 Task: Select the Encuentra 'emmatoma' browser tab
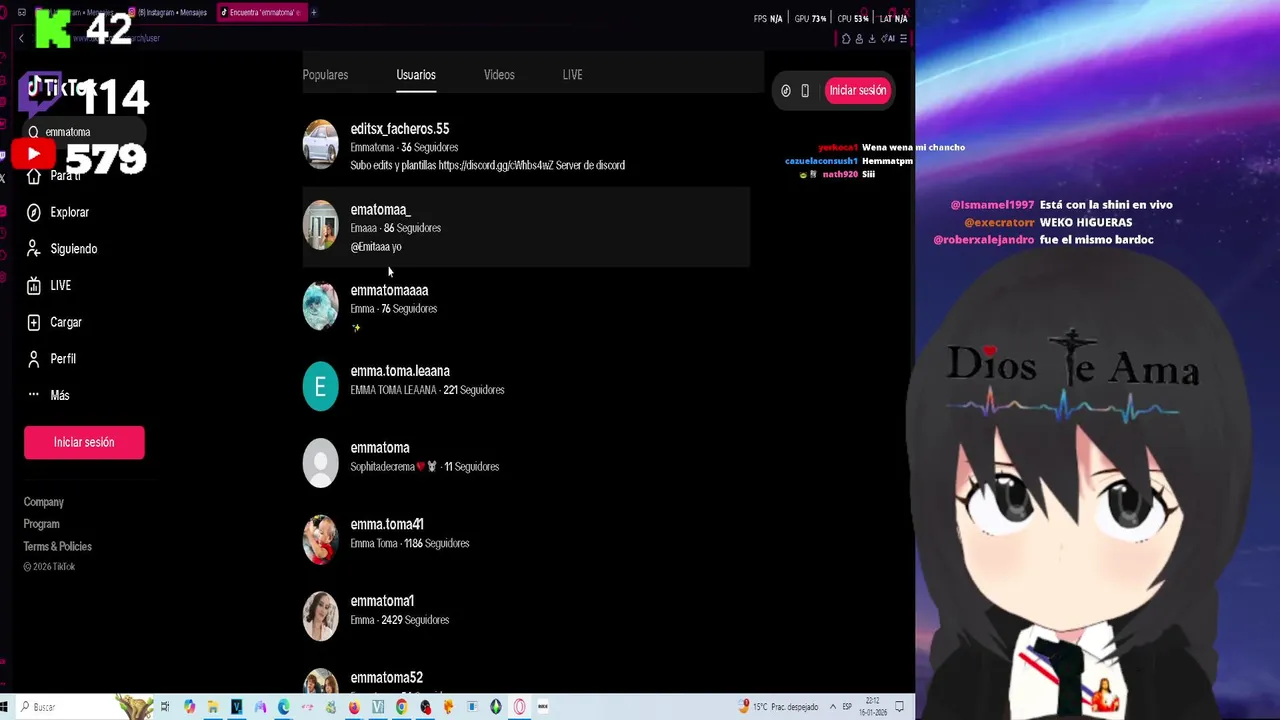261,12
